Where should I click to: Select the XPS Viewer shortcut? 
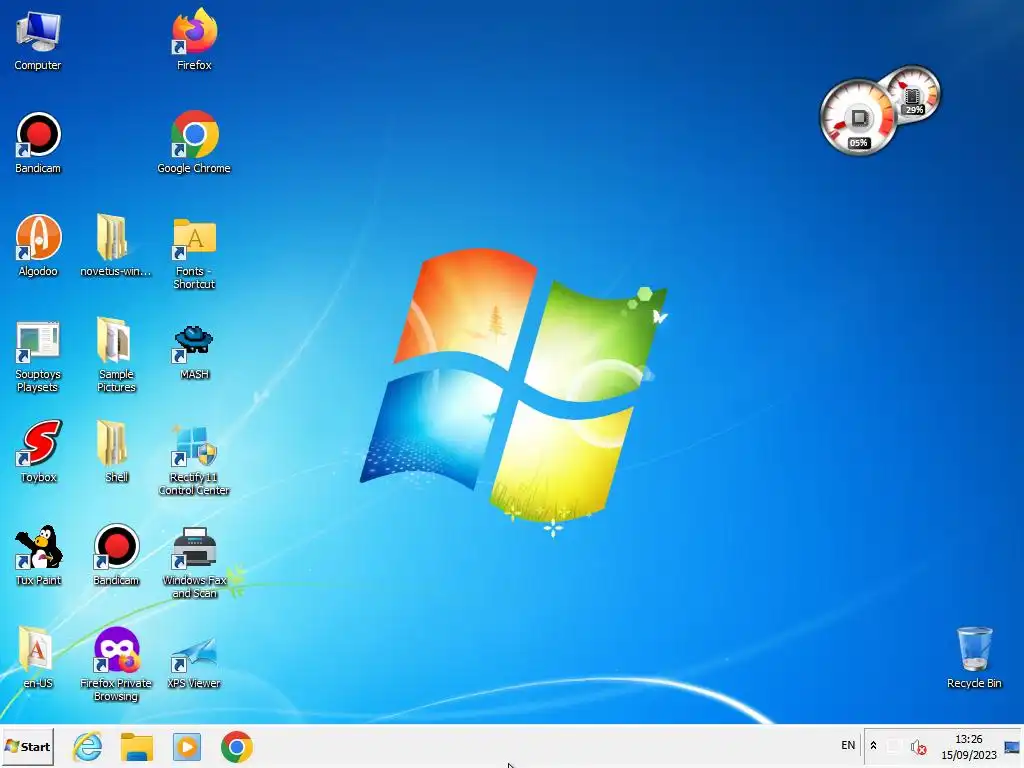click(194, 662)
